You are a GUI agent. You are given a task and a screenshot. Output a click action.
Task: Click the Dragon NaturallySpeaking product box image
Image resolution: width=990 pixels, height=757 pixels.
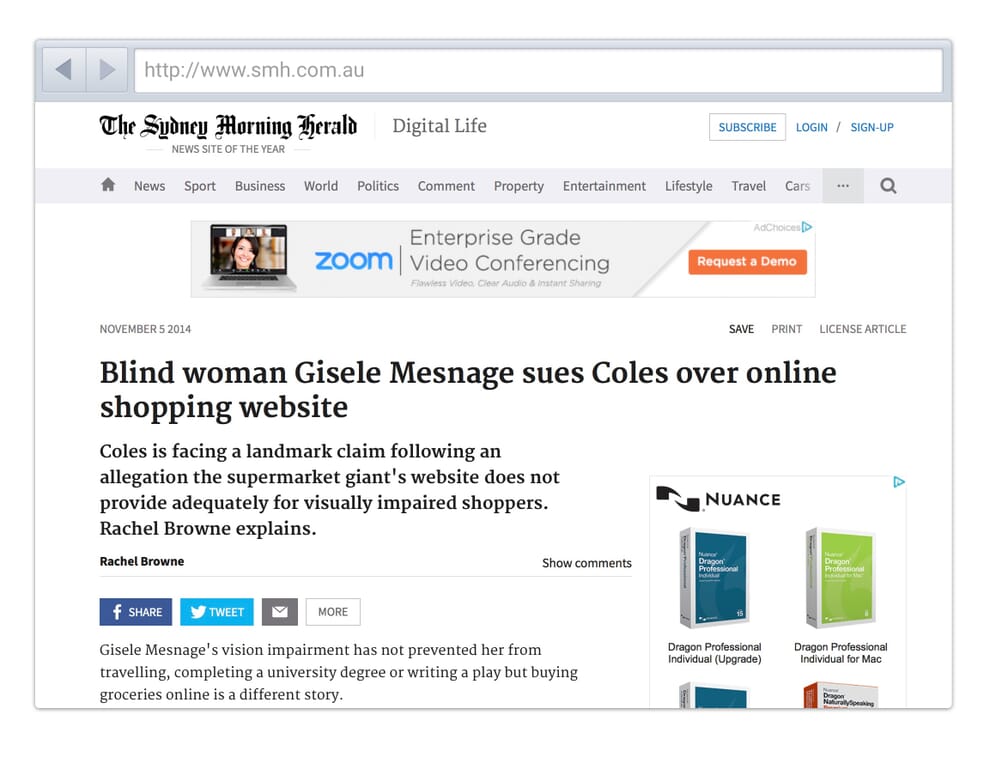coord(840,695)
